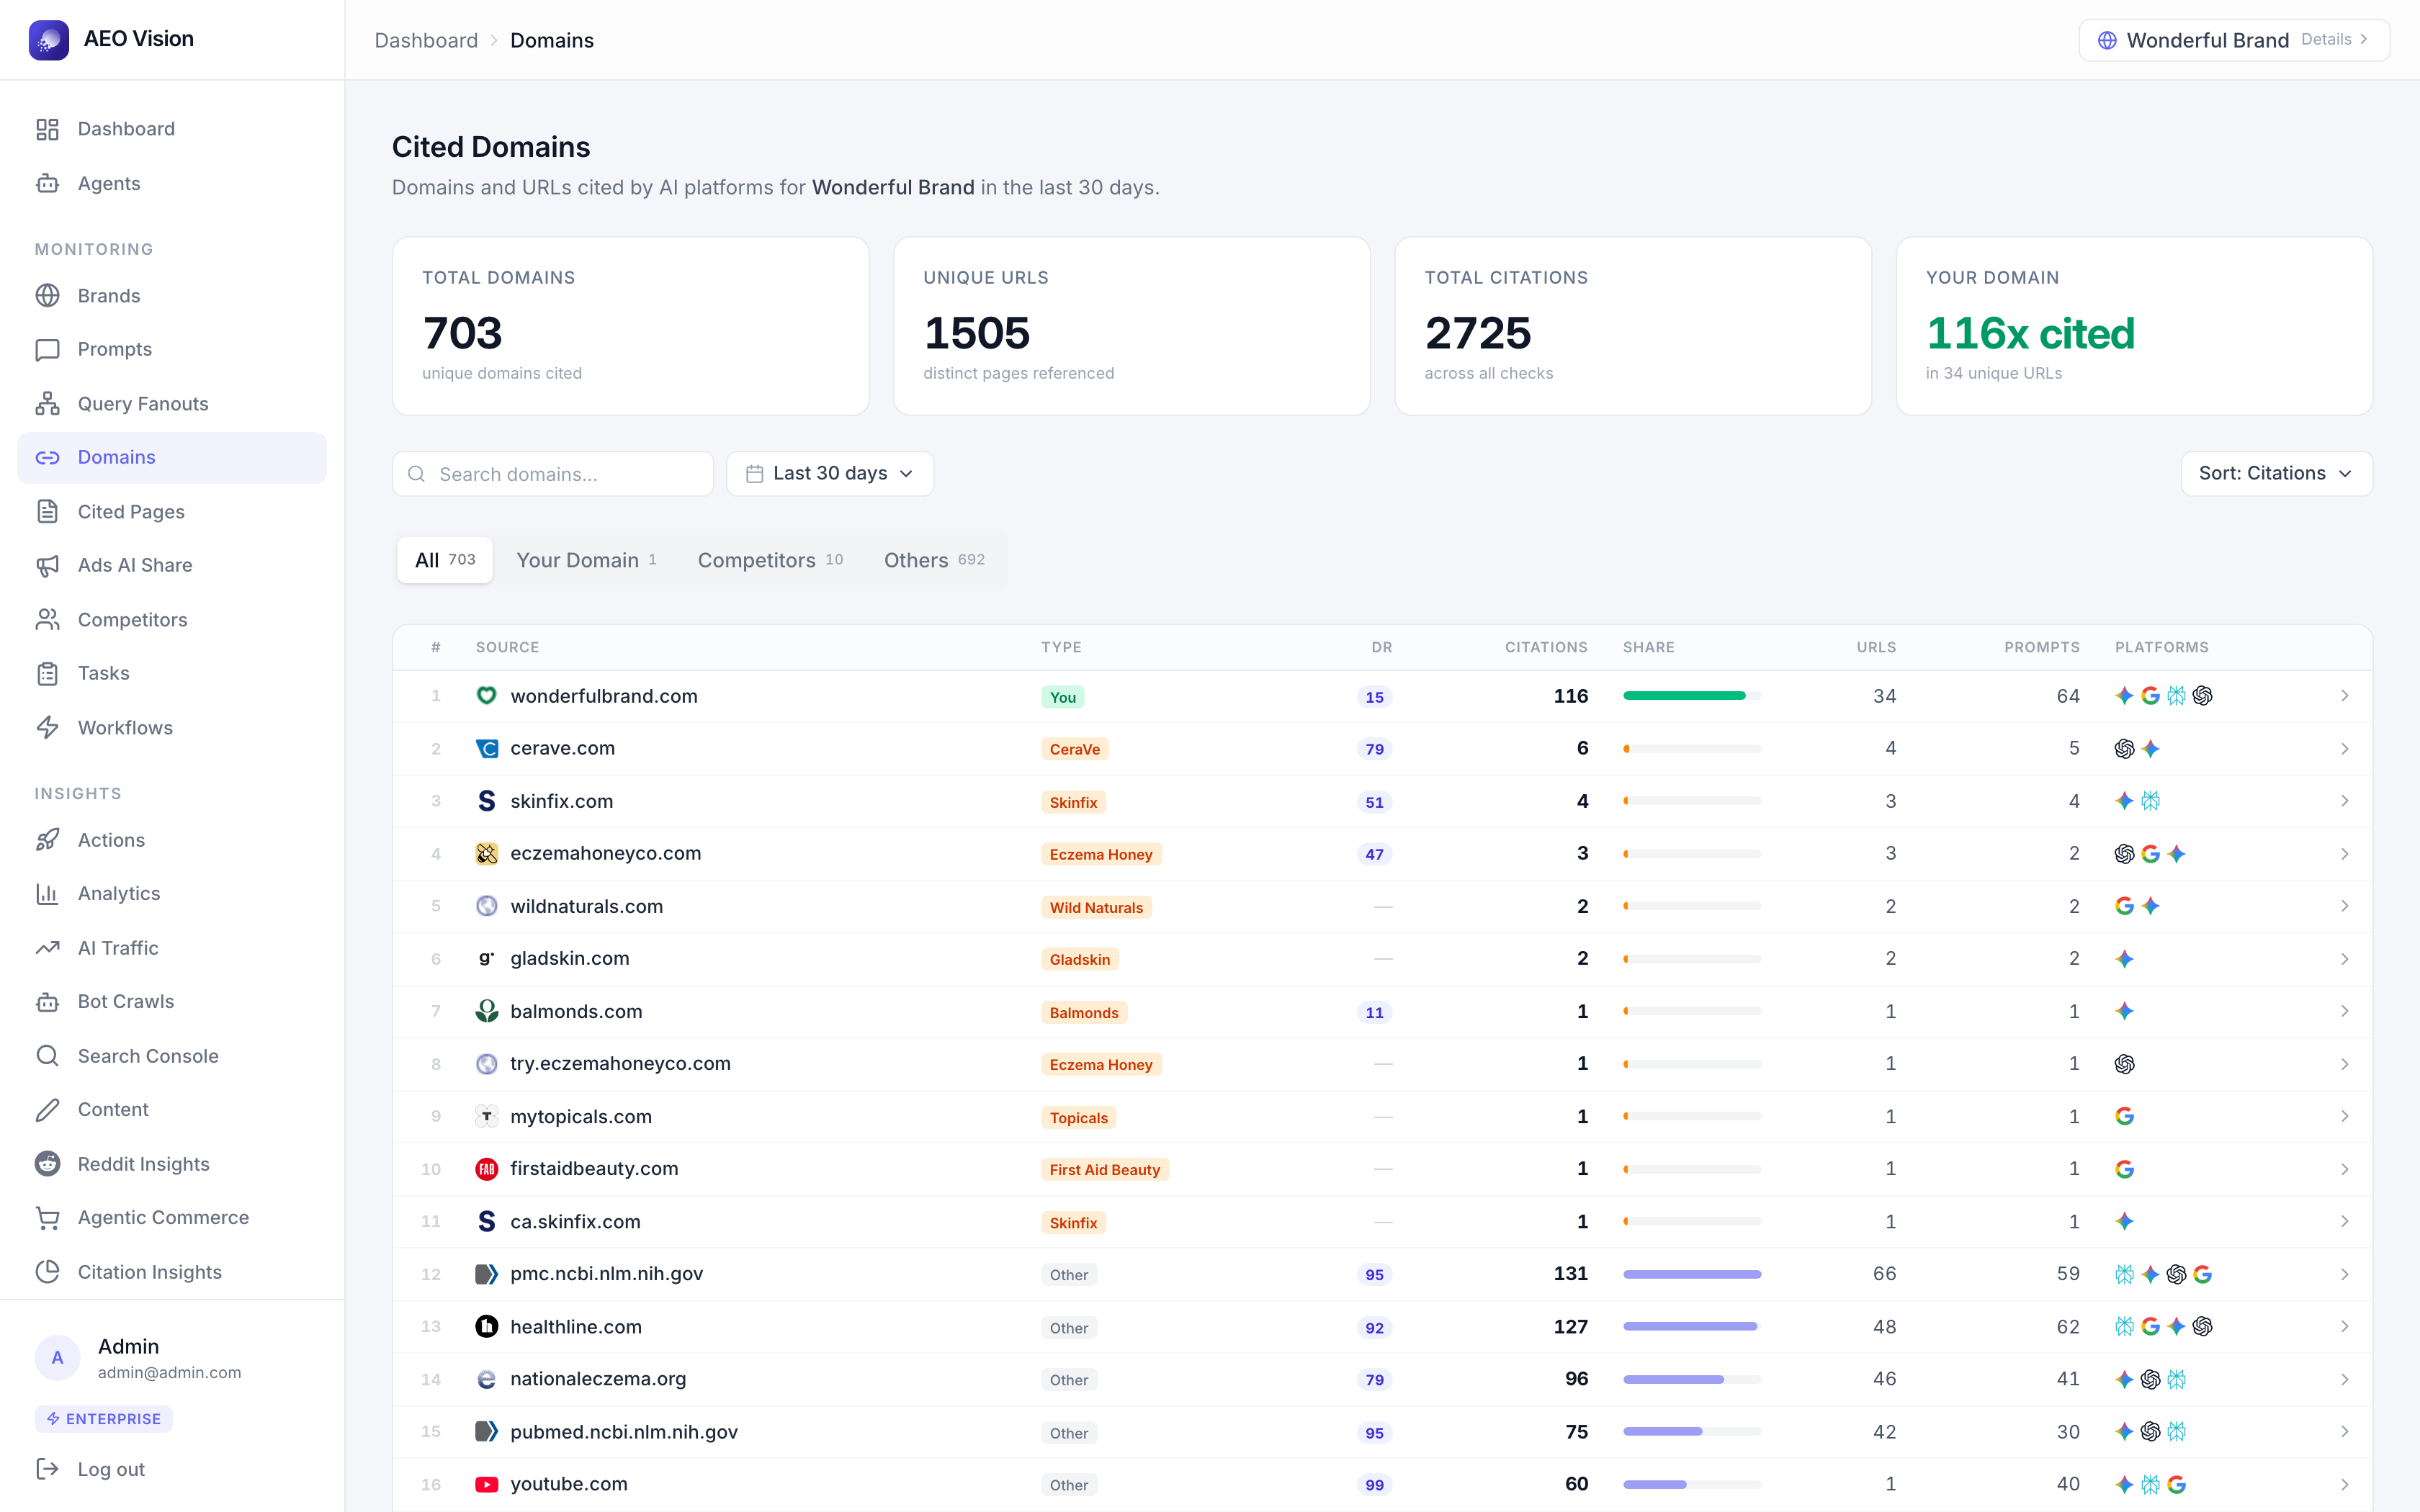Viewport: 2420px width, 1512px height.
Task: Open the Wonderful Brand Details selector
Action: pyautogui.click(x=2234, y=40)
